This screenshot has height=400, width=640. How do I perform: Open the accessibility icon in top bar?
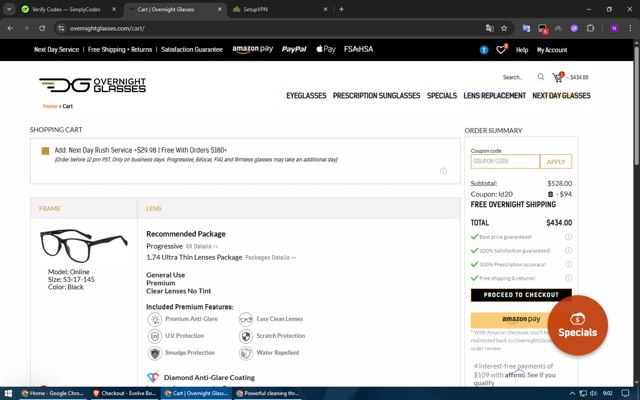point(484,50)
